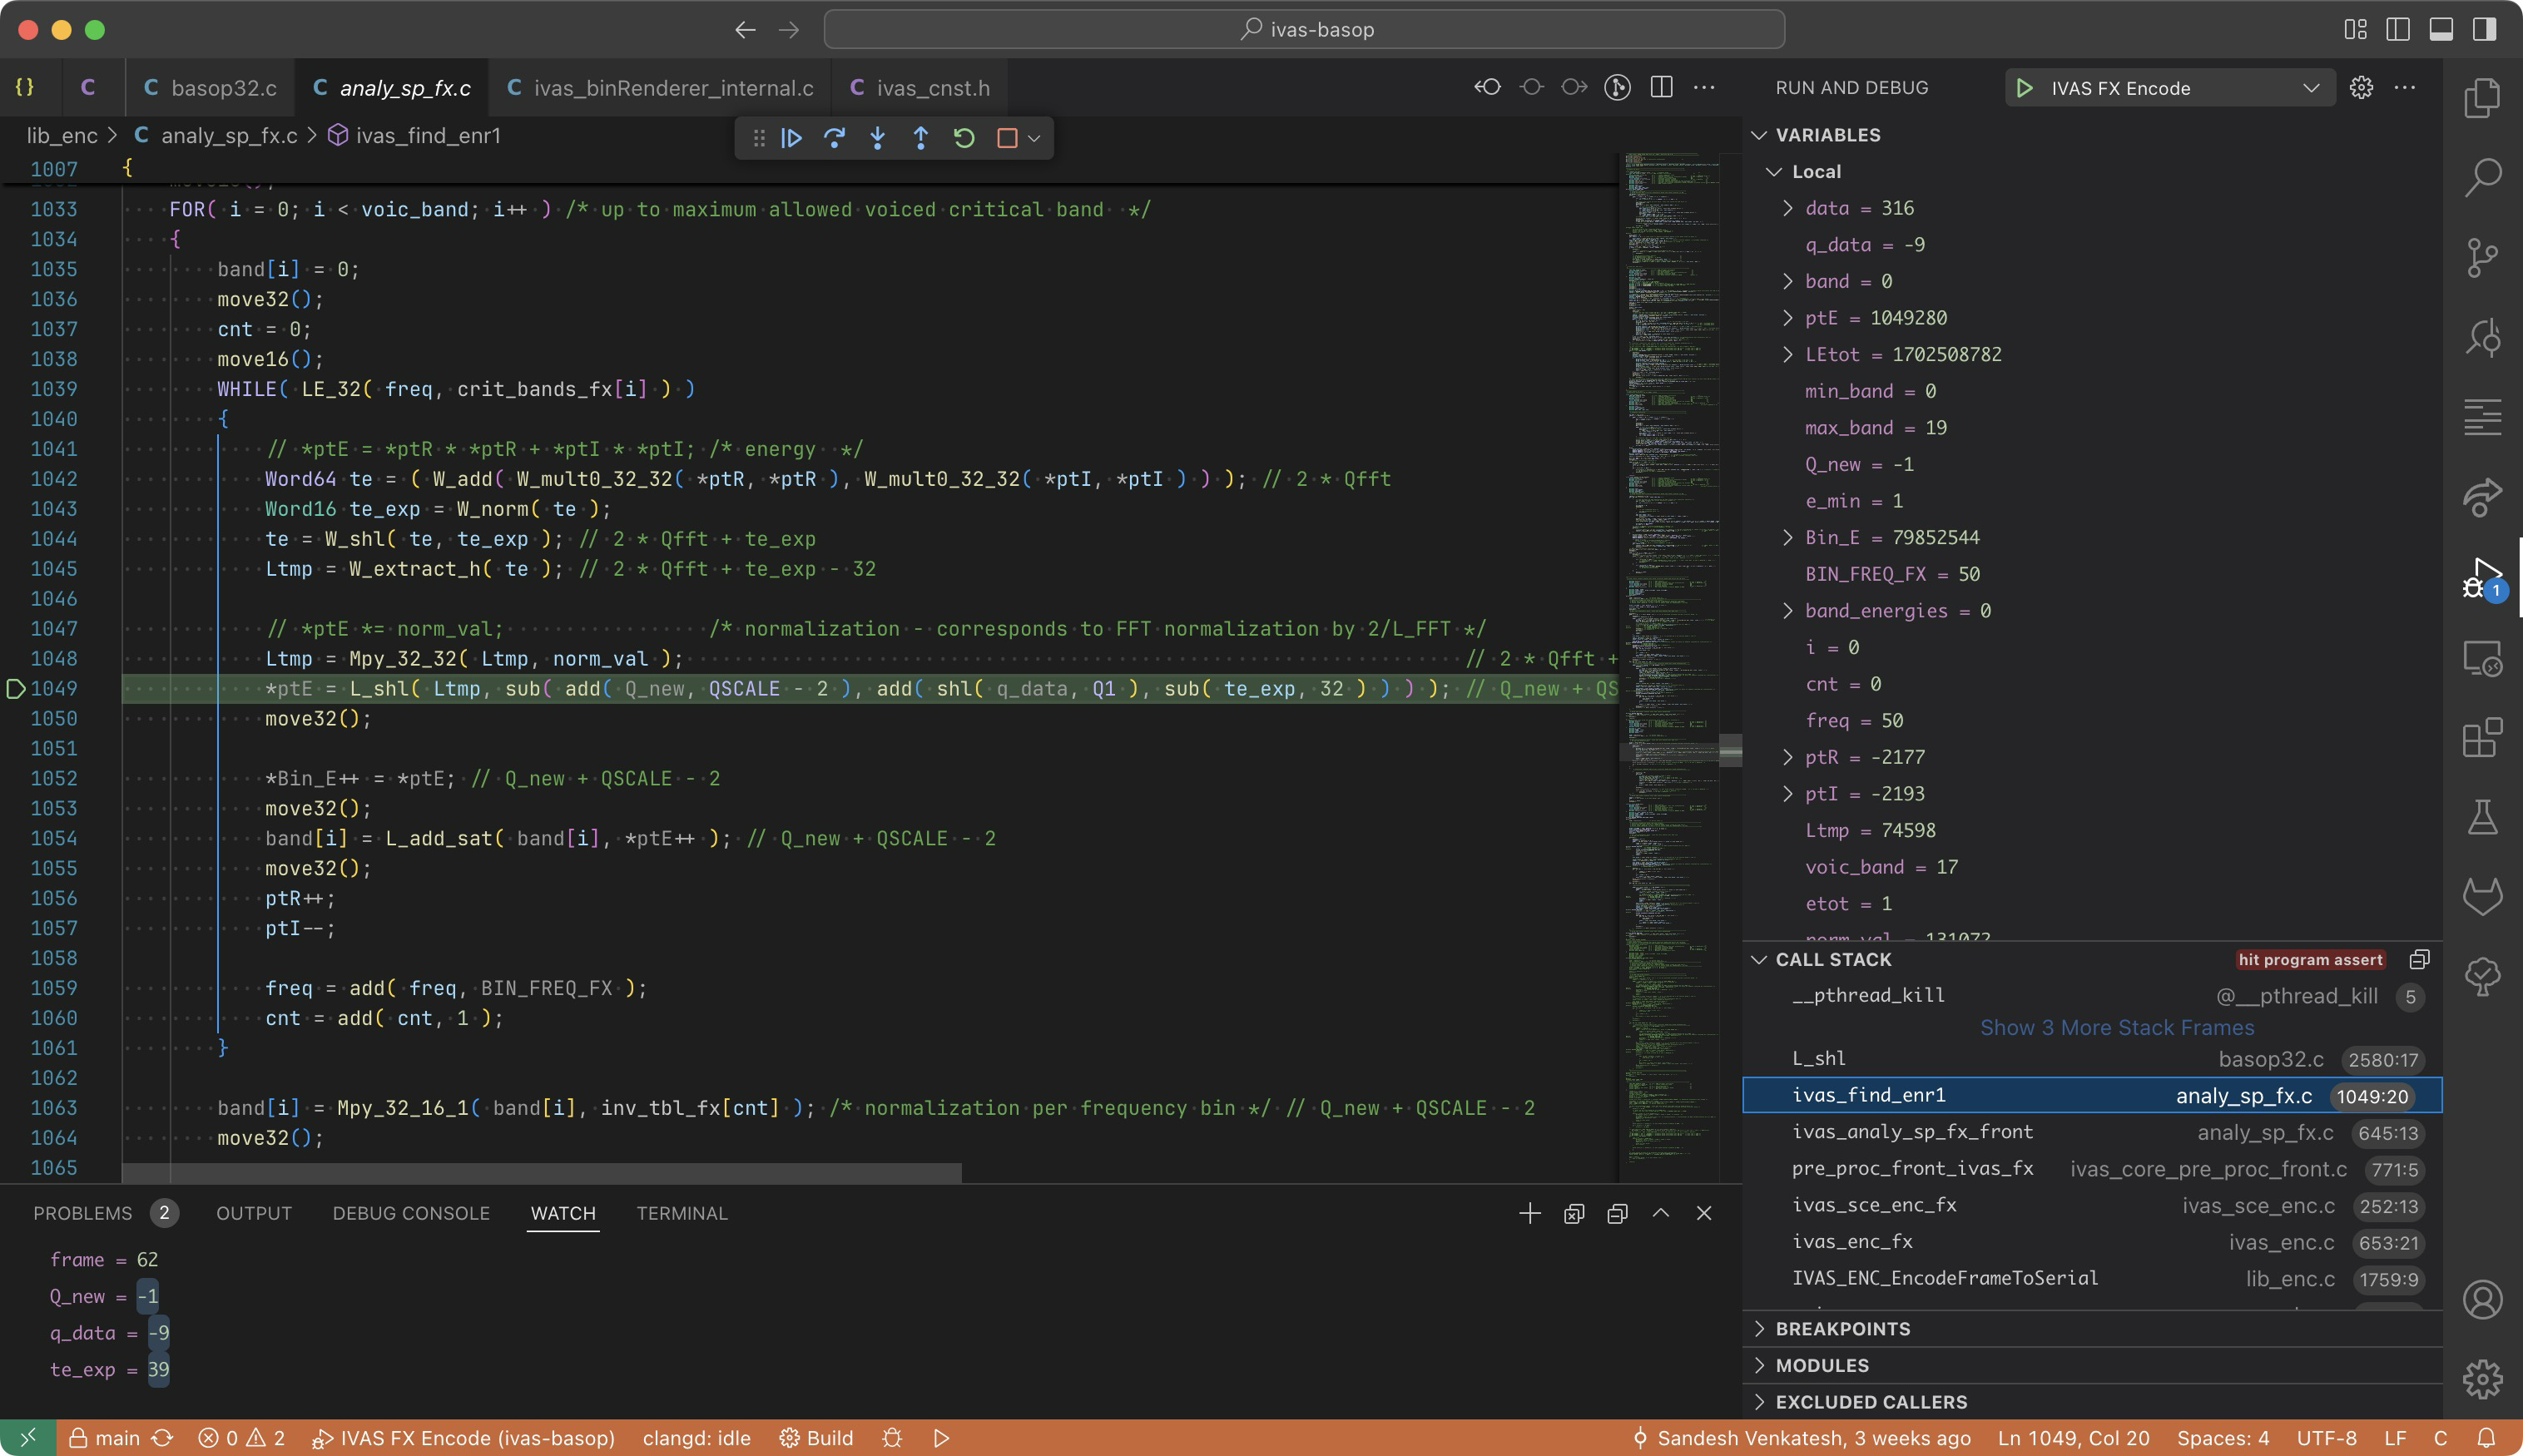Expand the BREAKPOINTS section
Viewport: 2523px width, 1456px height.
click(1842, 1328)
